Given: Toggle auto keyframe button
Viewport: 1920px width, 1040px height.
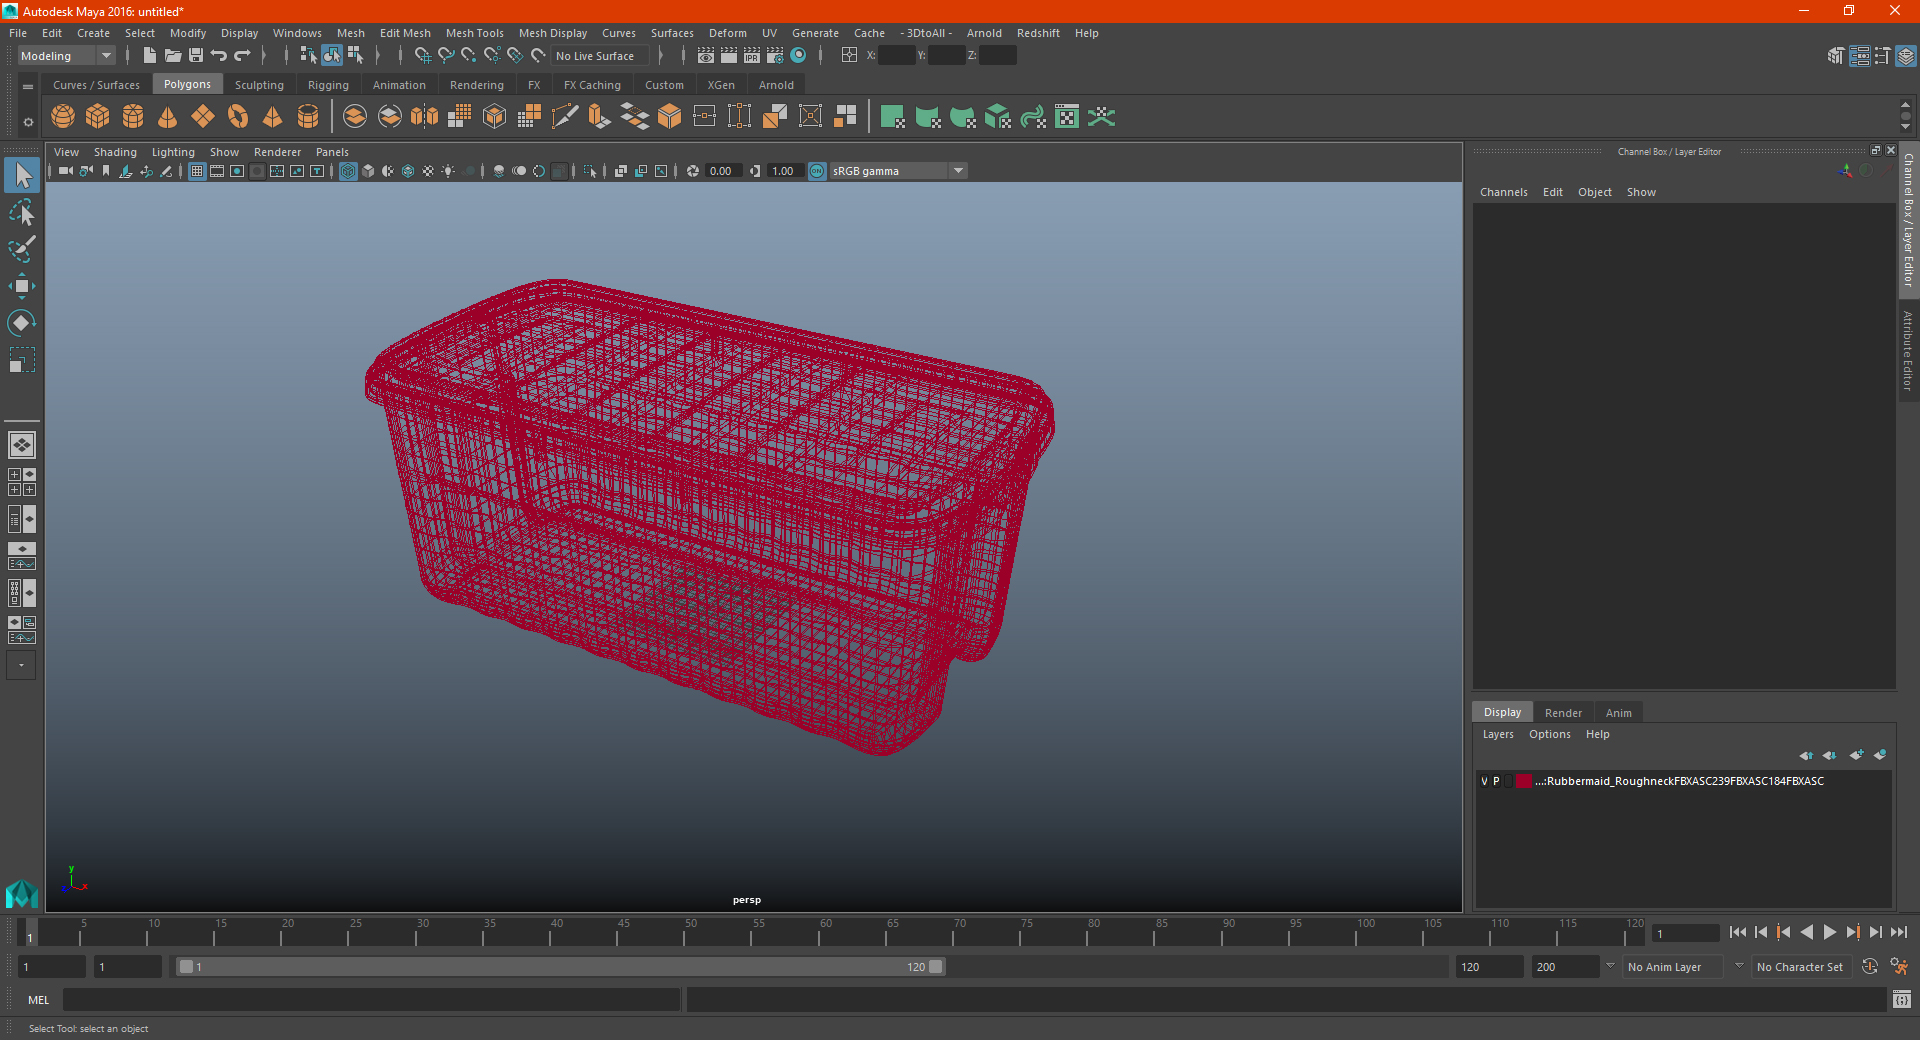Looking at the screenshot, I should pos(1869,966).
